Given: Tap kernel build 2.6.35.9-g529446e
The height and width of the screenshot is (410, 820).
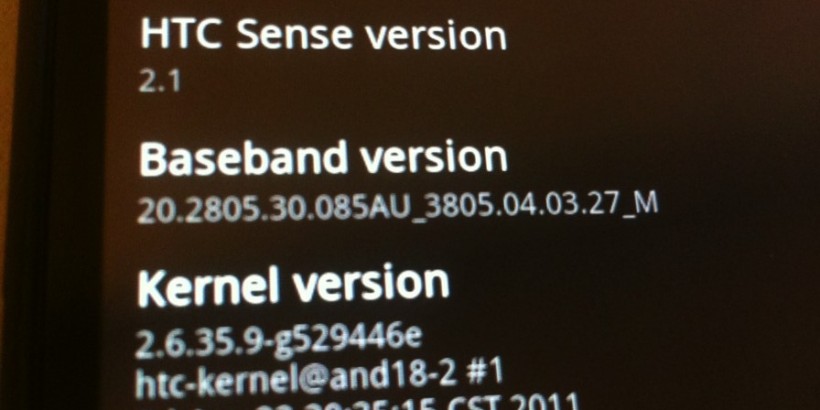Looking at the screenshot, I should pyautogui.click(x=278, y=340).
